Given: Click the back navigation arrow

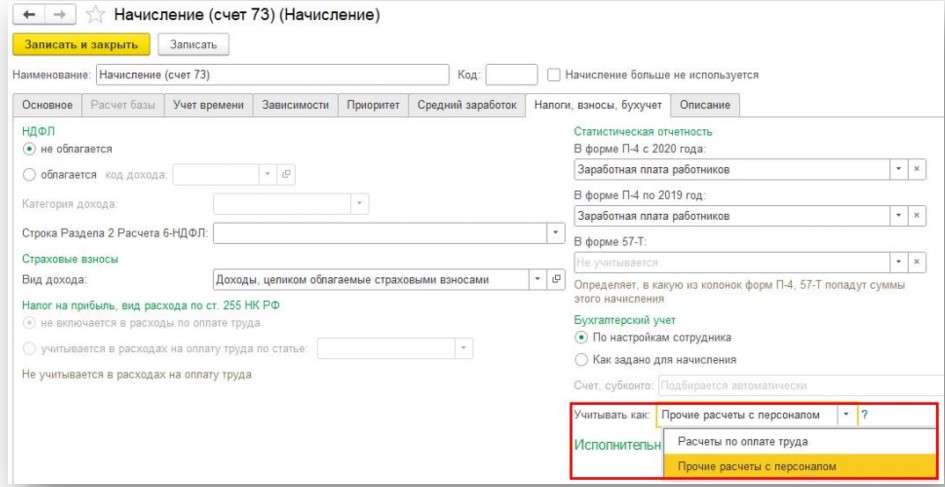Looking at the screenshot, I should coord(28,16).
